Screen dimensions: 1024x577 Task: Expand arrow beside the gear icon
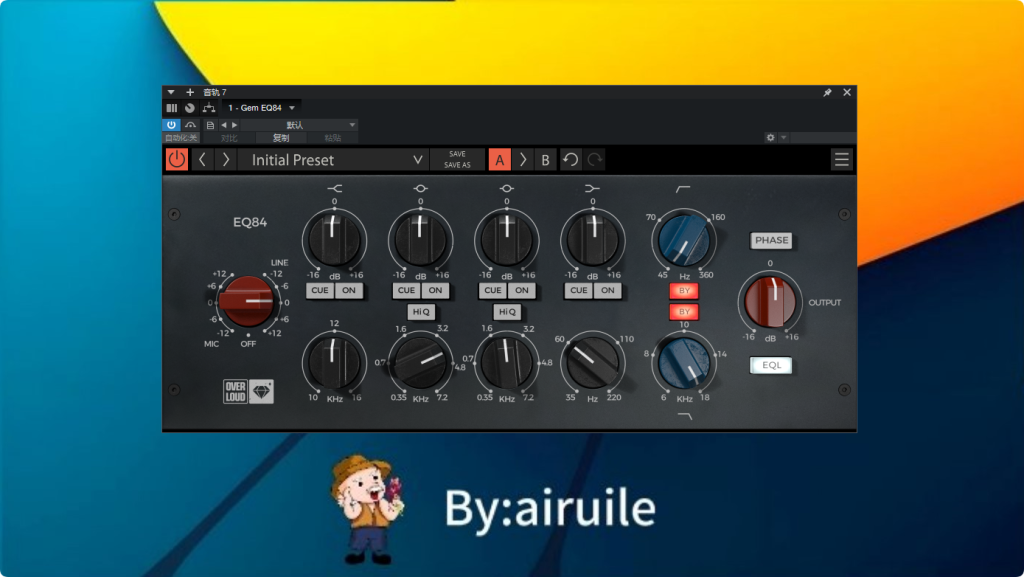coord(784,138)
